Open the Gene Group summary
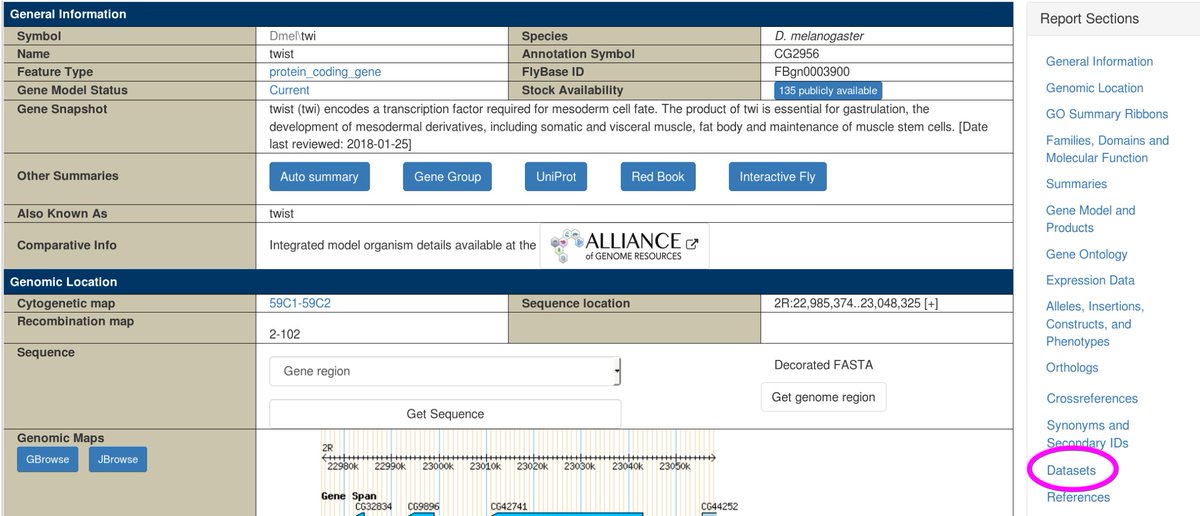The image size is (1200, 516). coord(447,177)
